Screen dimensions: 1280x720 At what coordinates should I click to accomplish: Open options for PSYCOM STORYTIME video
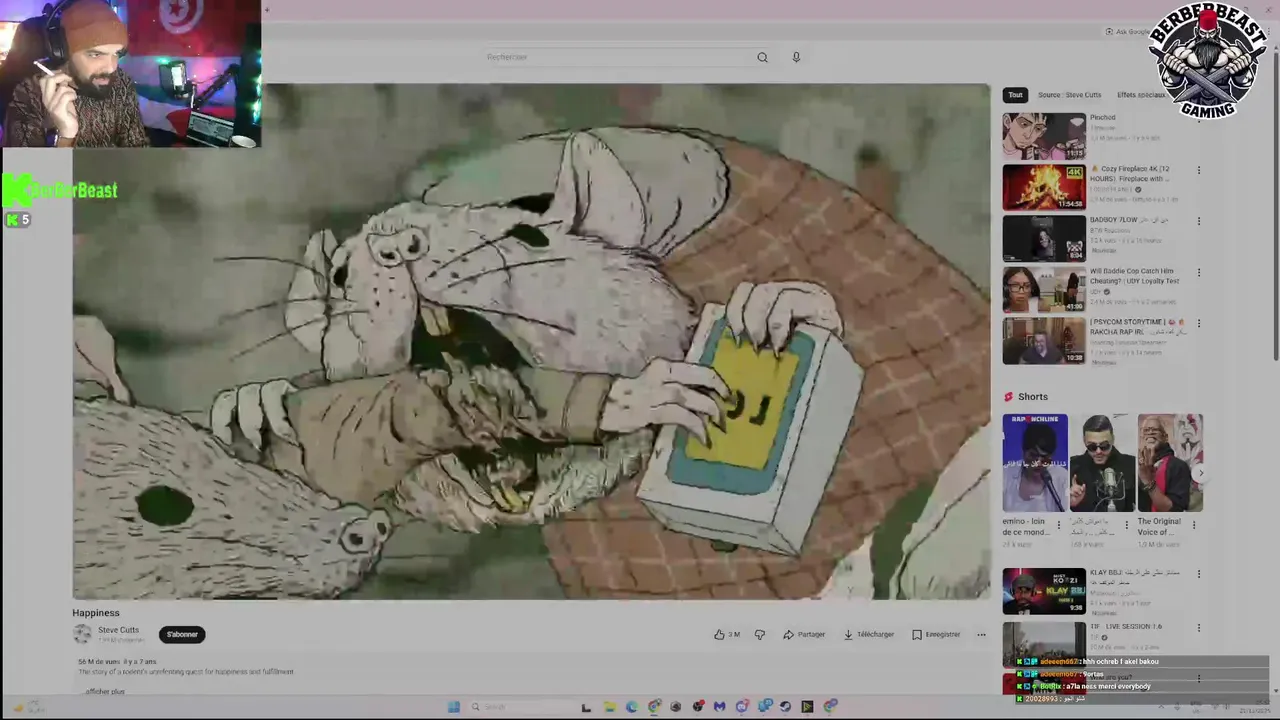(x=1199, y=323)
